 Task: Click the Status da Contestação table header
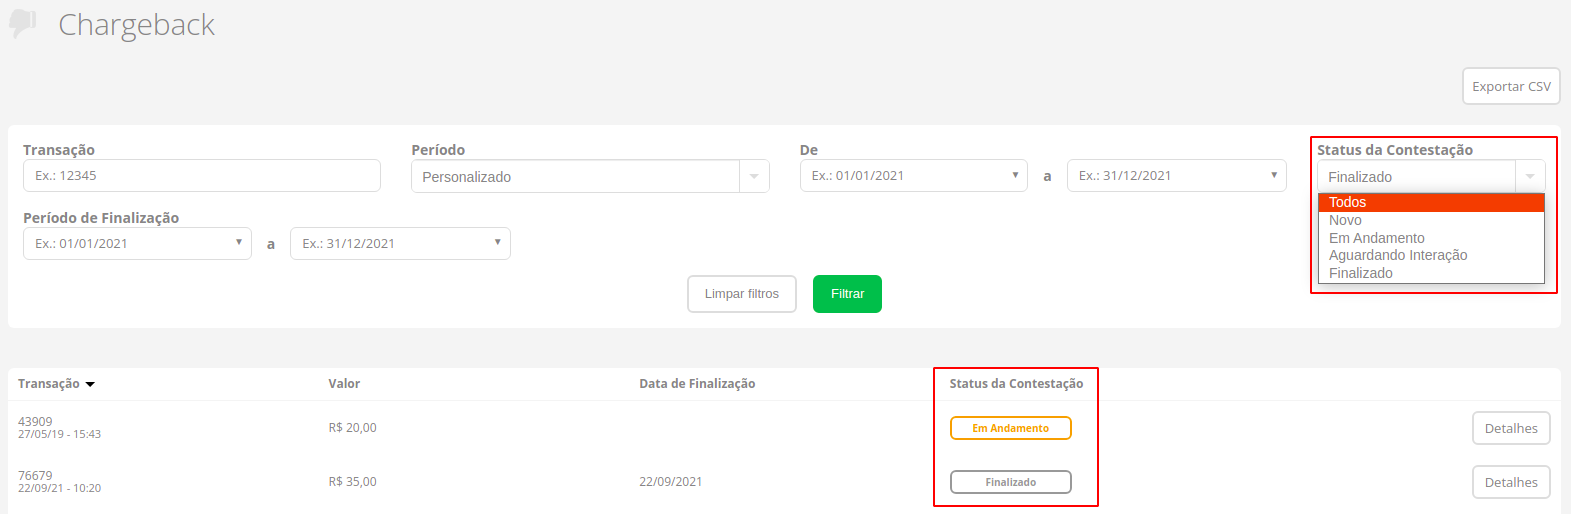click(1016, 384)
